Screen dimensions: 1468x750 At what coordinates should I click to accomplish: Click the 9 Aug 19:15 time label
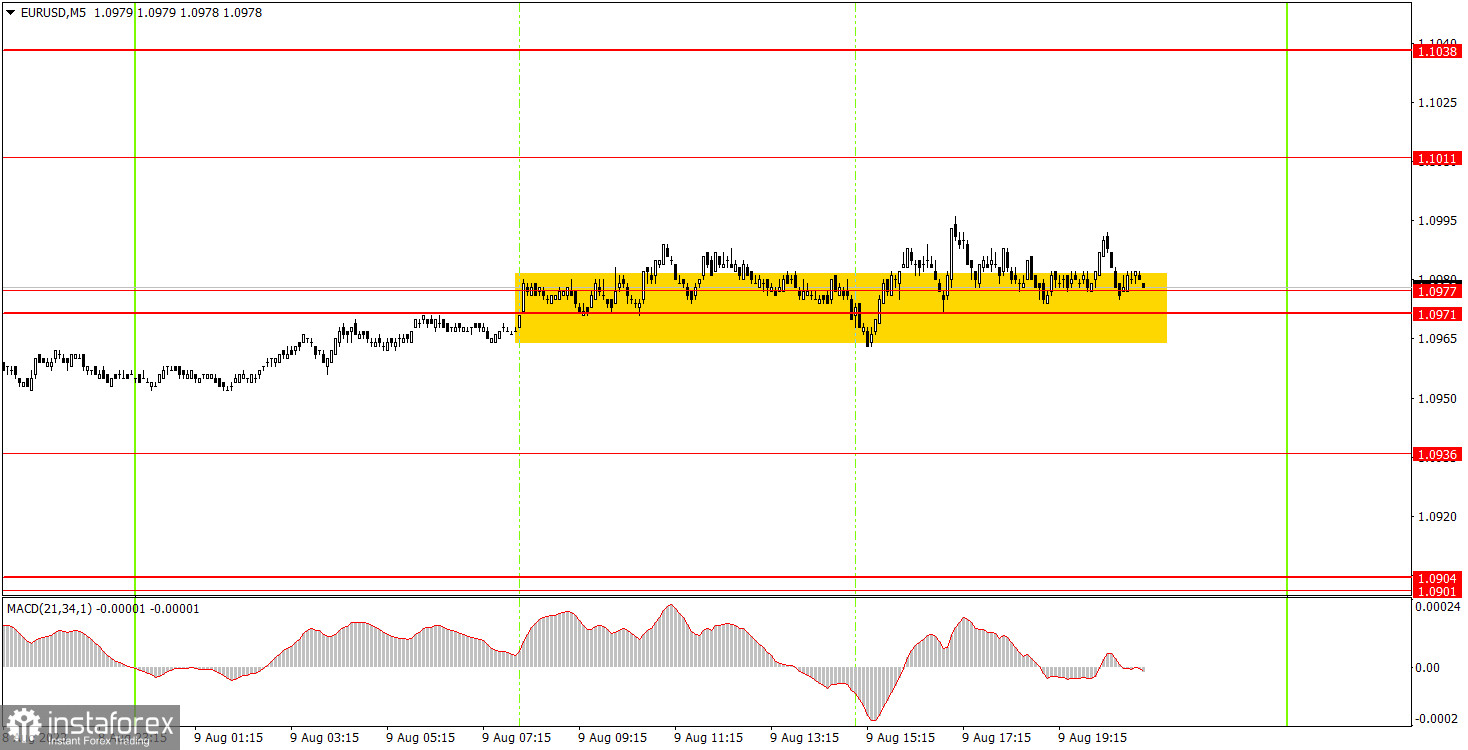(1093, 738)
